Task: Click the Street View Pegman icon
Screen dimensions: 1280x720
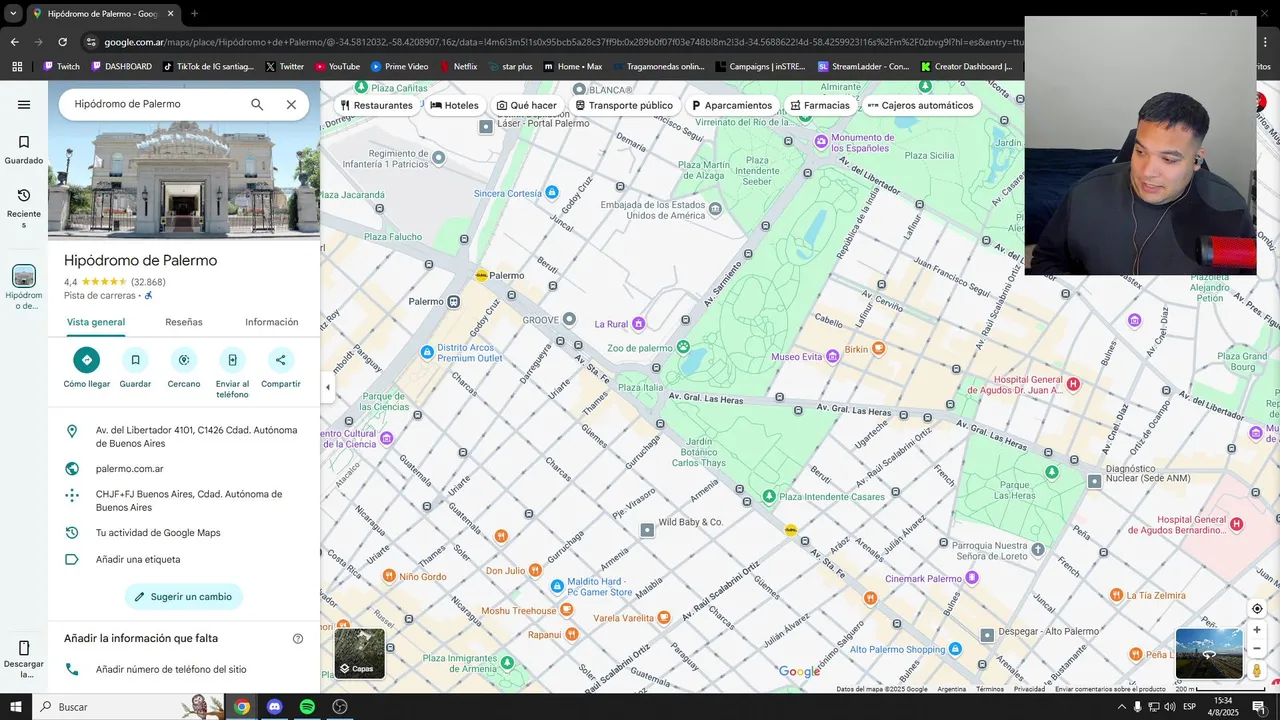Action: (1257, 671)
